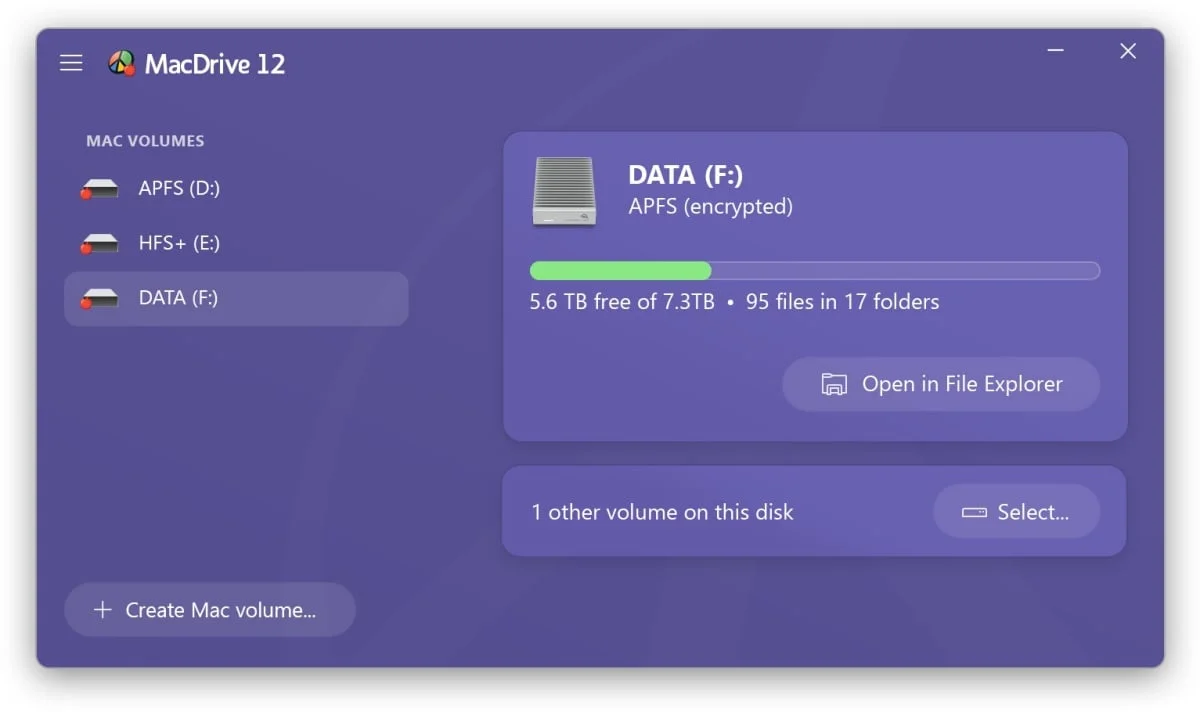Select the DATA (F:) volume label

[178, 298]
